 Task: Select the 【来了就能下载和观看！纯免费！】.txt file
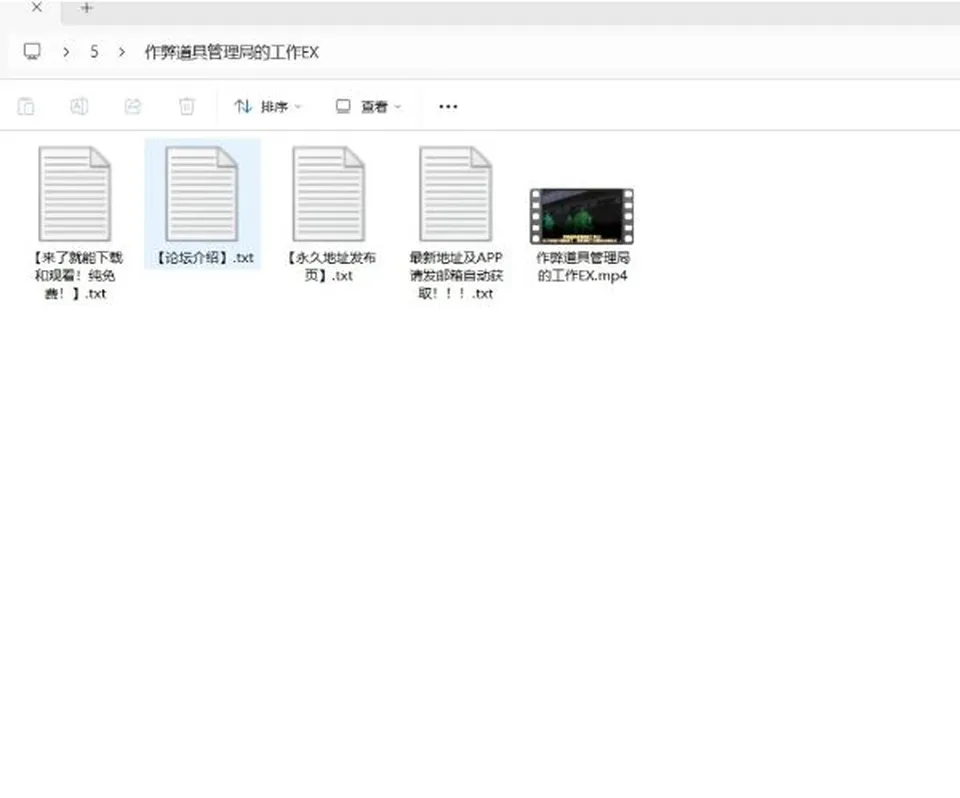[x=75, y=222]
